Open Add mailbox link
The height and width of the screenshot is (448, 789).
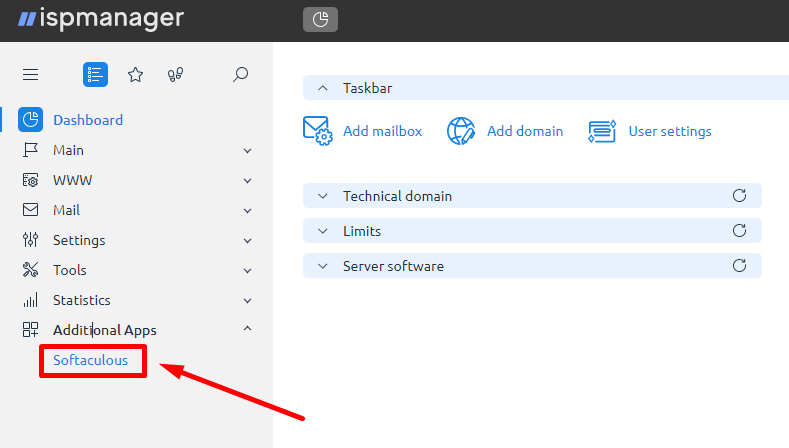click(382, 131)
